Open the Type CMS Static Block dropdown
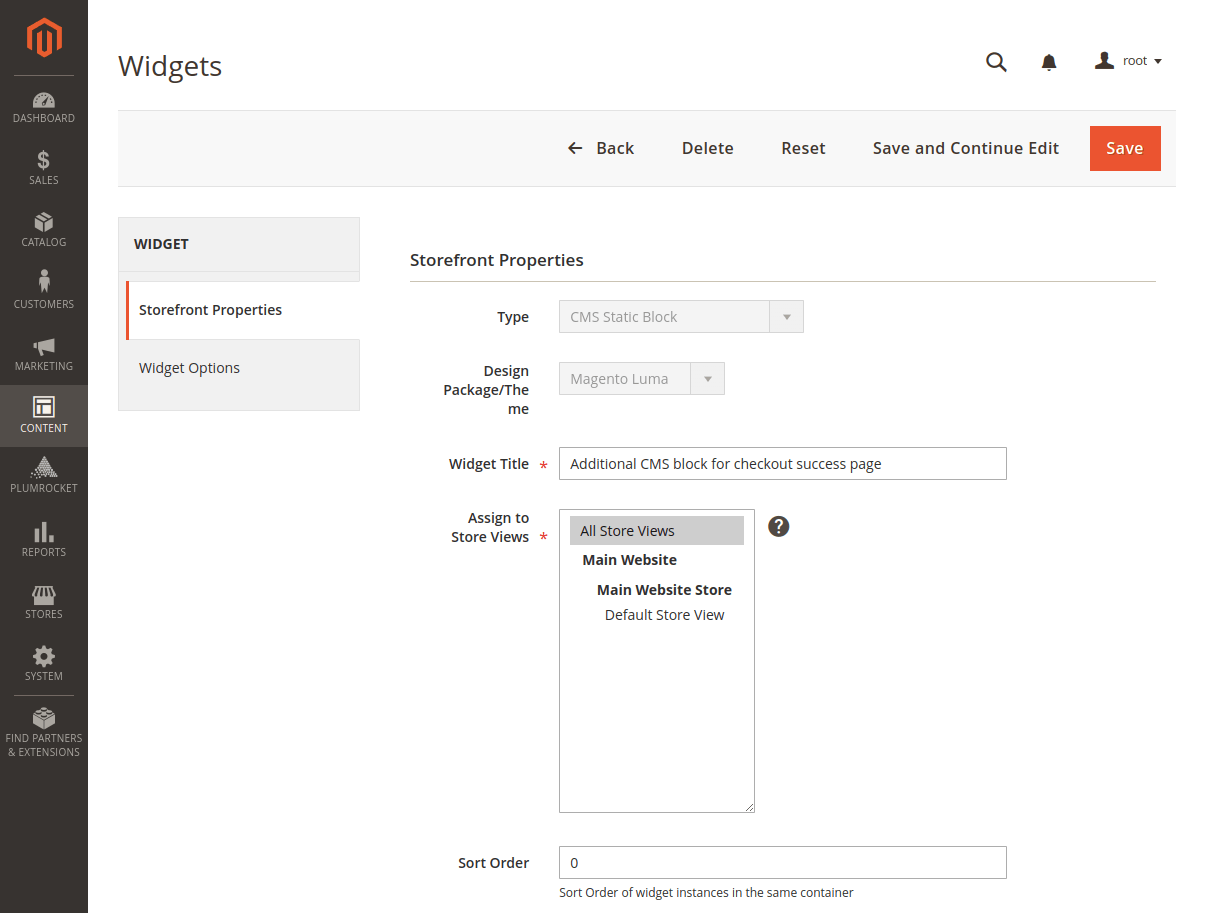The height and width of the screenshot is (913, 1206). tap(681, 317)
